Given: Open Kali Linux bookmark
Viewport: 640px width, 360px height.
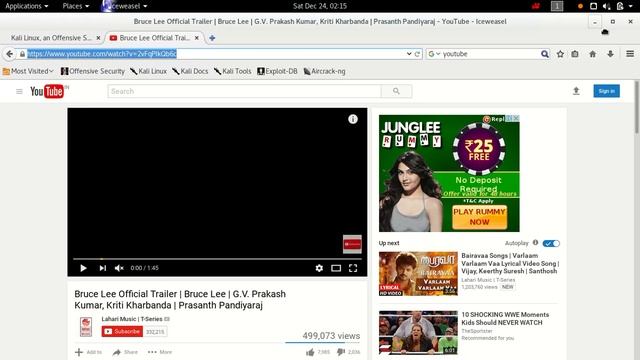Looking at the screenshot, I should pos(149,71).
